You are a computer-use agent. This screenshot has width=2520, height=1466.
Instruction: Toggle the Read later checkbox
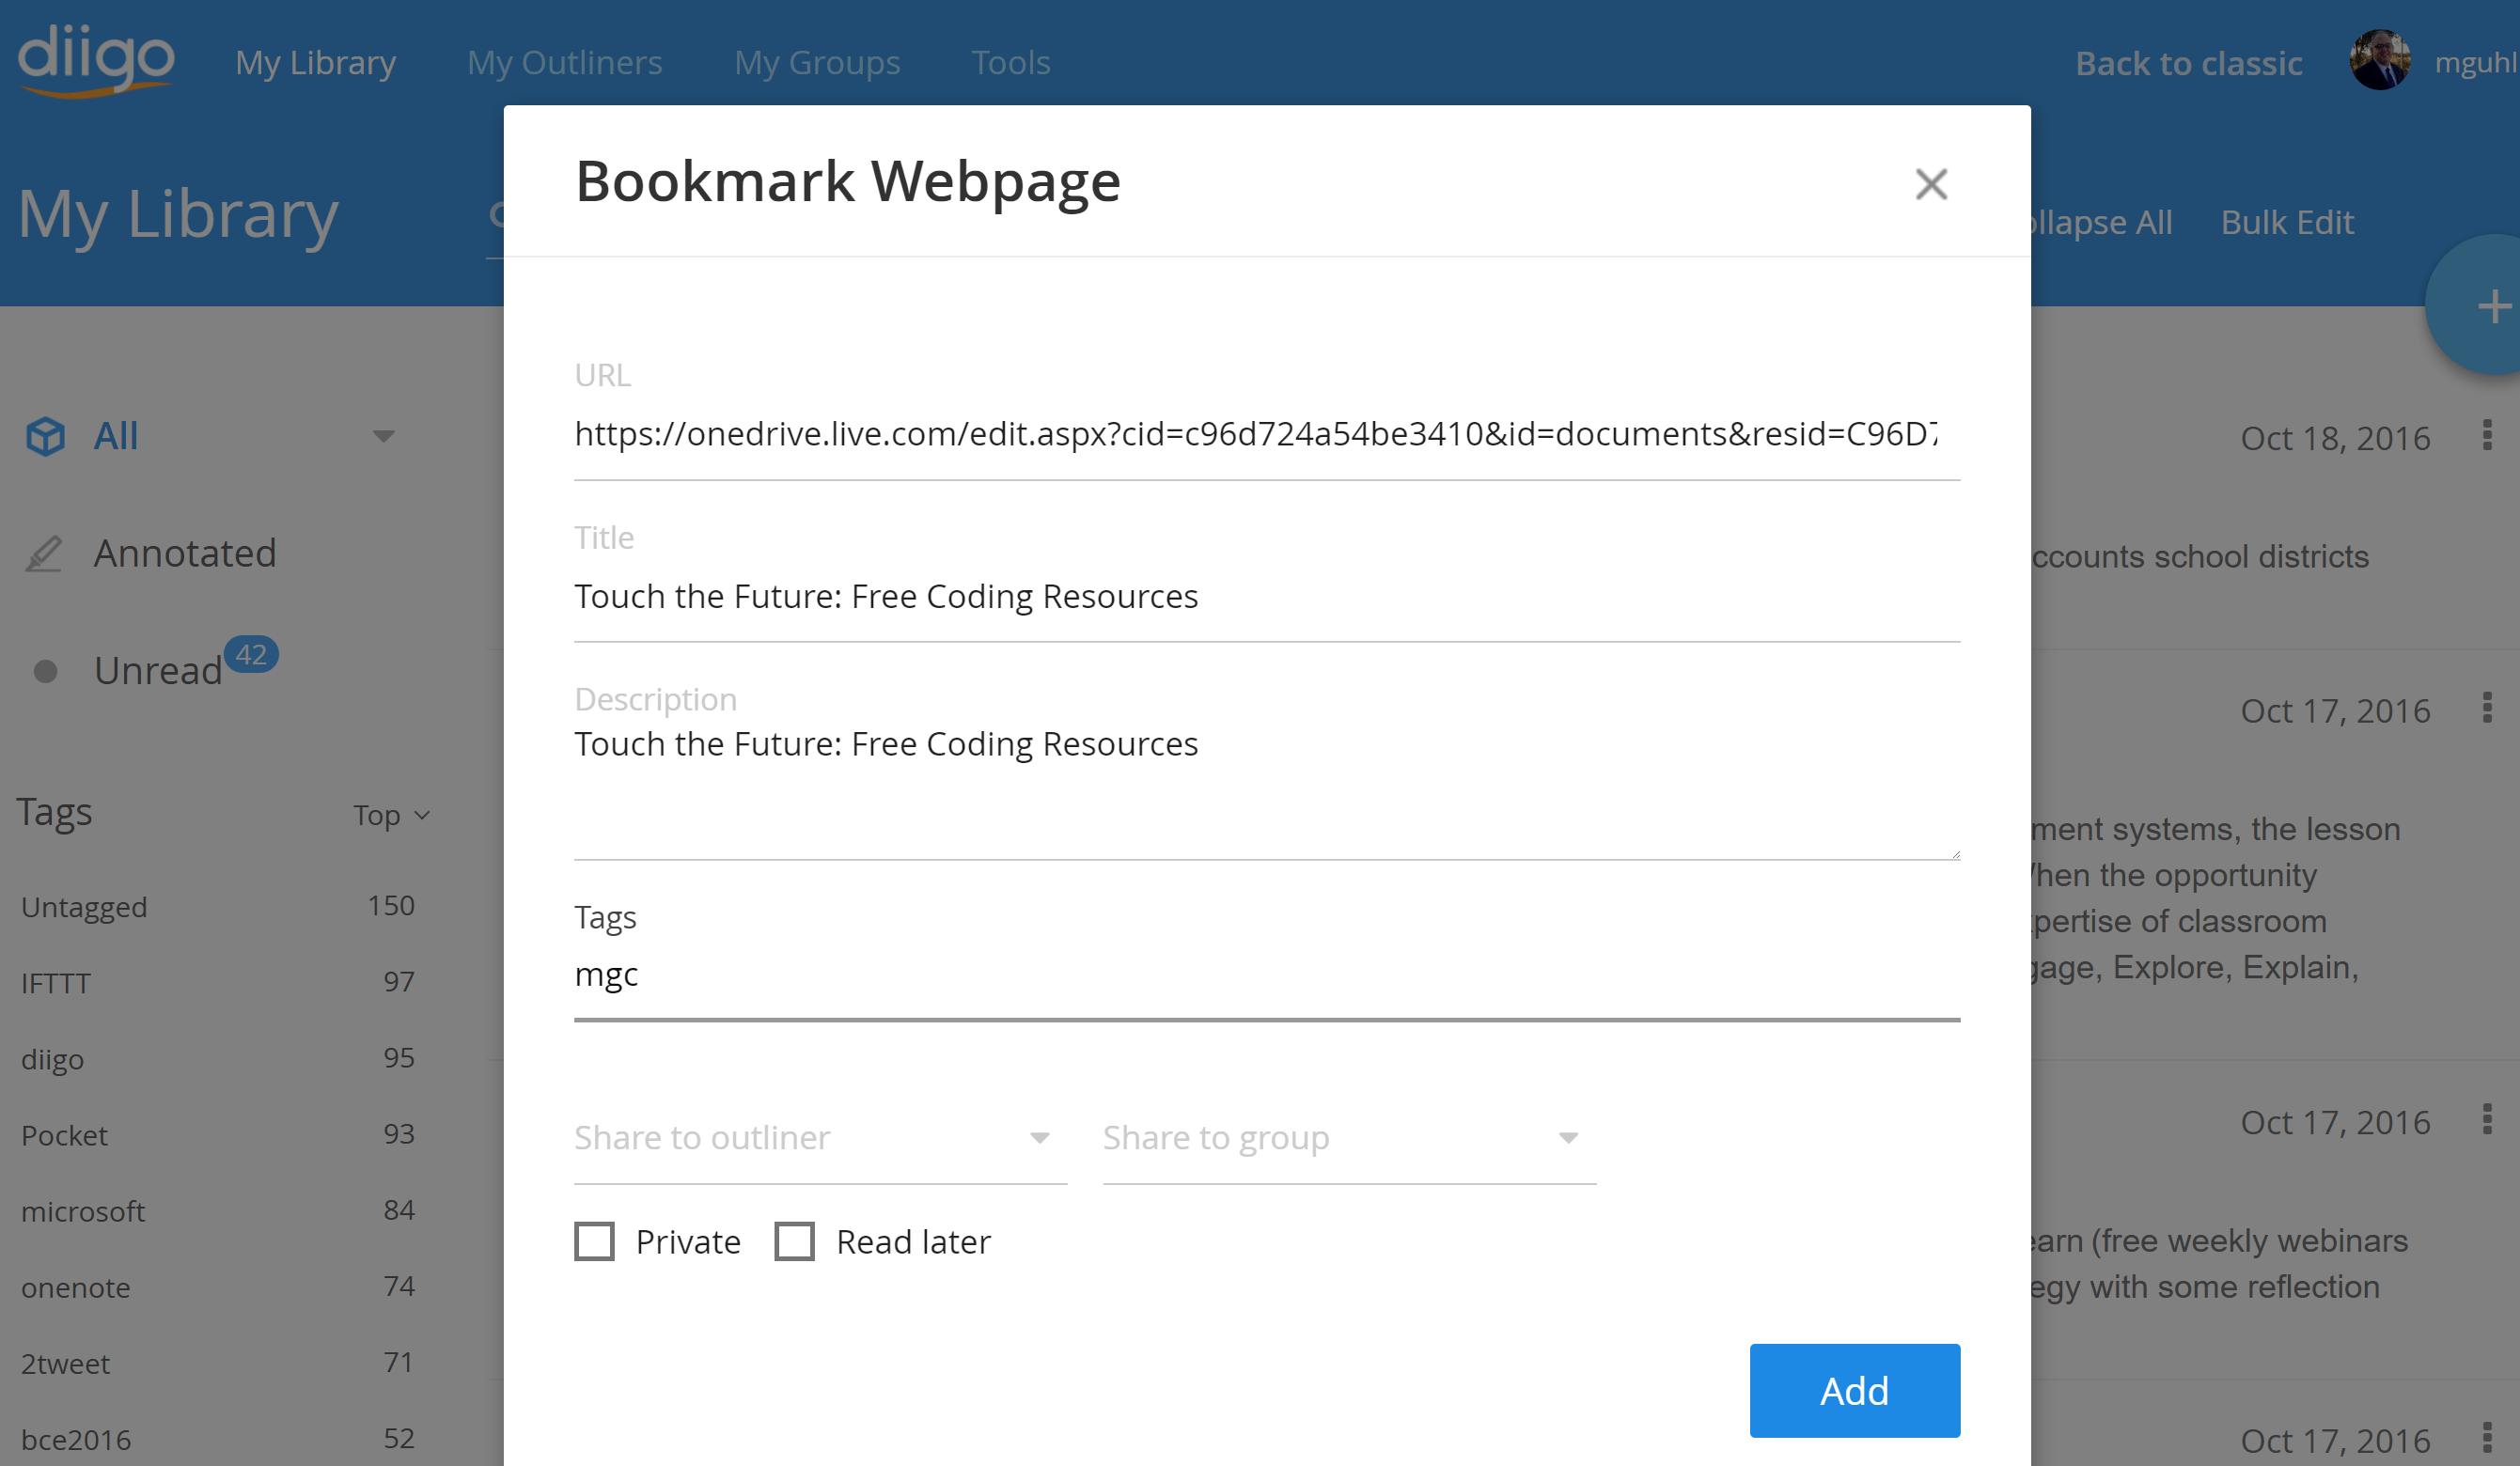point(794,1241)
